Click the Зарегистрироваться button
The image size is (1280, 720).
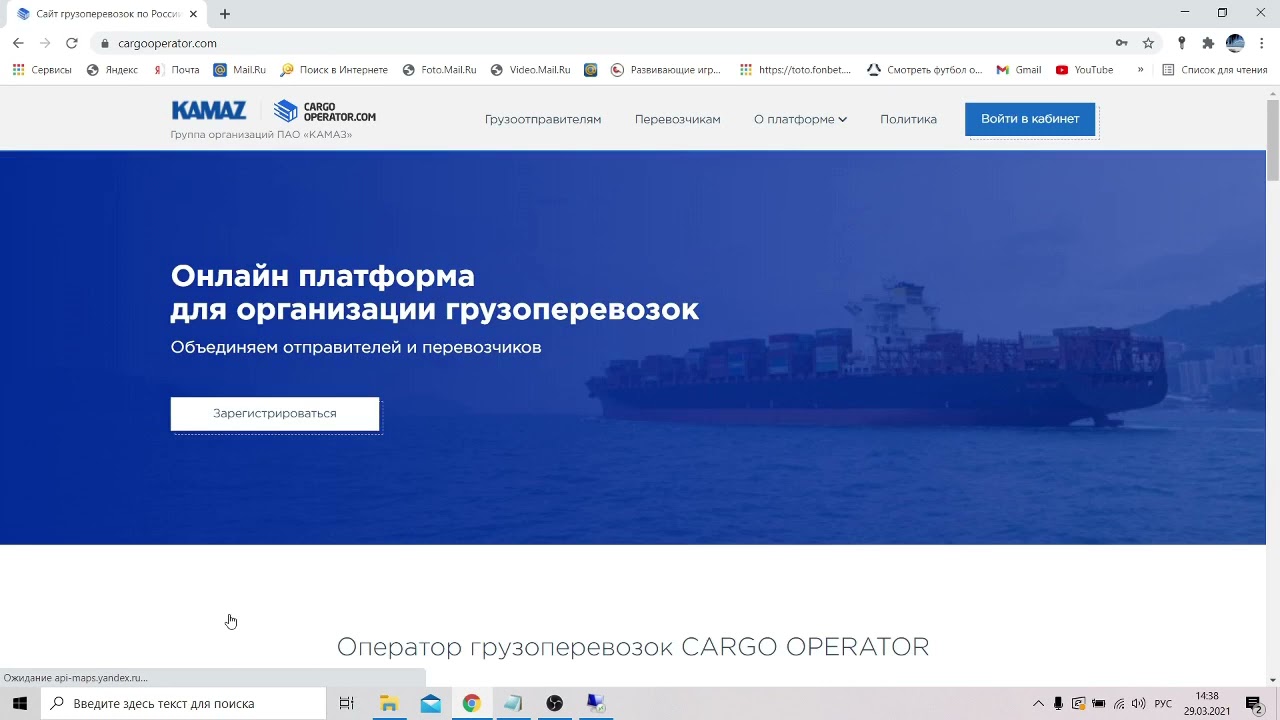275,414
